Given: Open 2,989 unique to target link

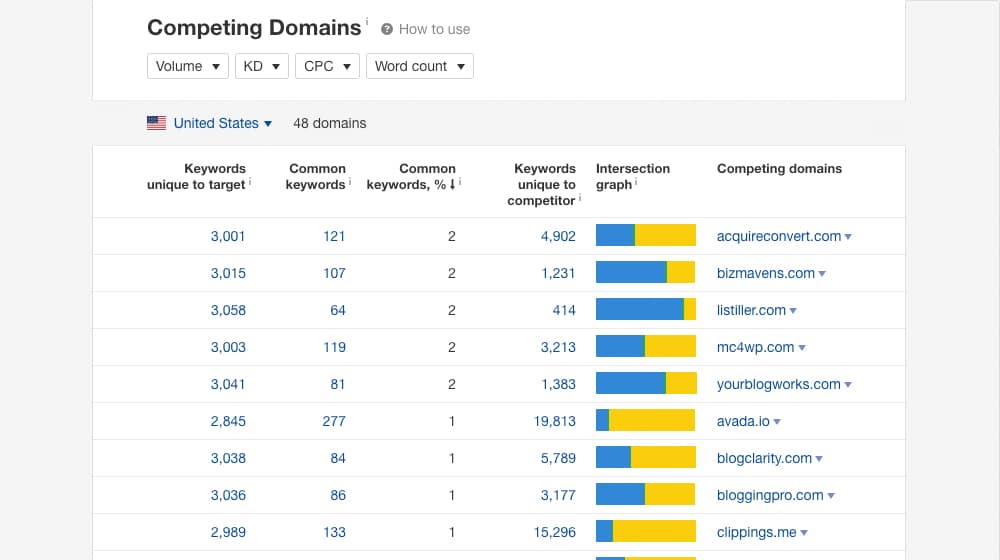Looking at the screenshot, I should pyautogui.click(x=228, y=532).
